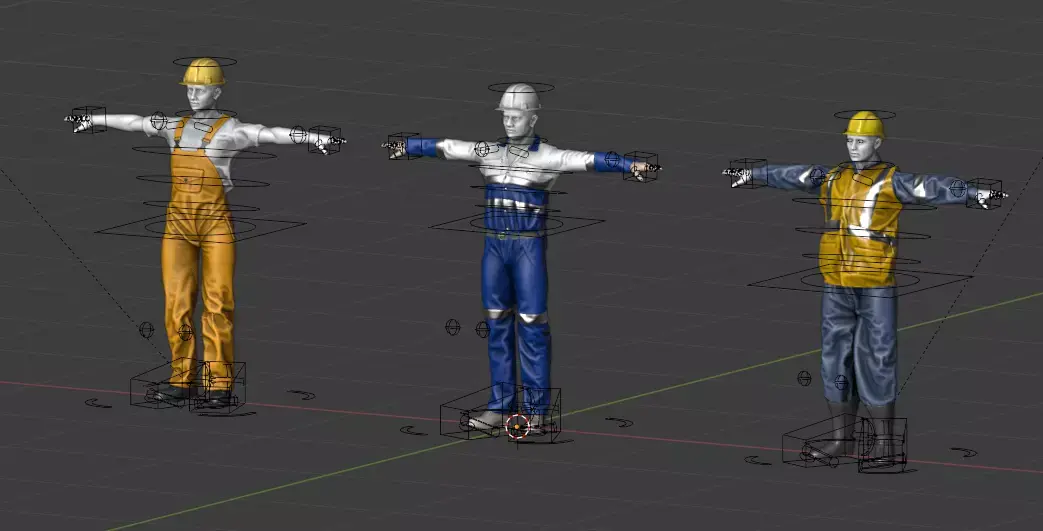Select hip square control of orange-overalls worker
The width and height of the screenshot is (1043, 531).
[200, 228]
